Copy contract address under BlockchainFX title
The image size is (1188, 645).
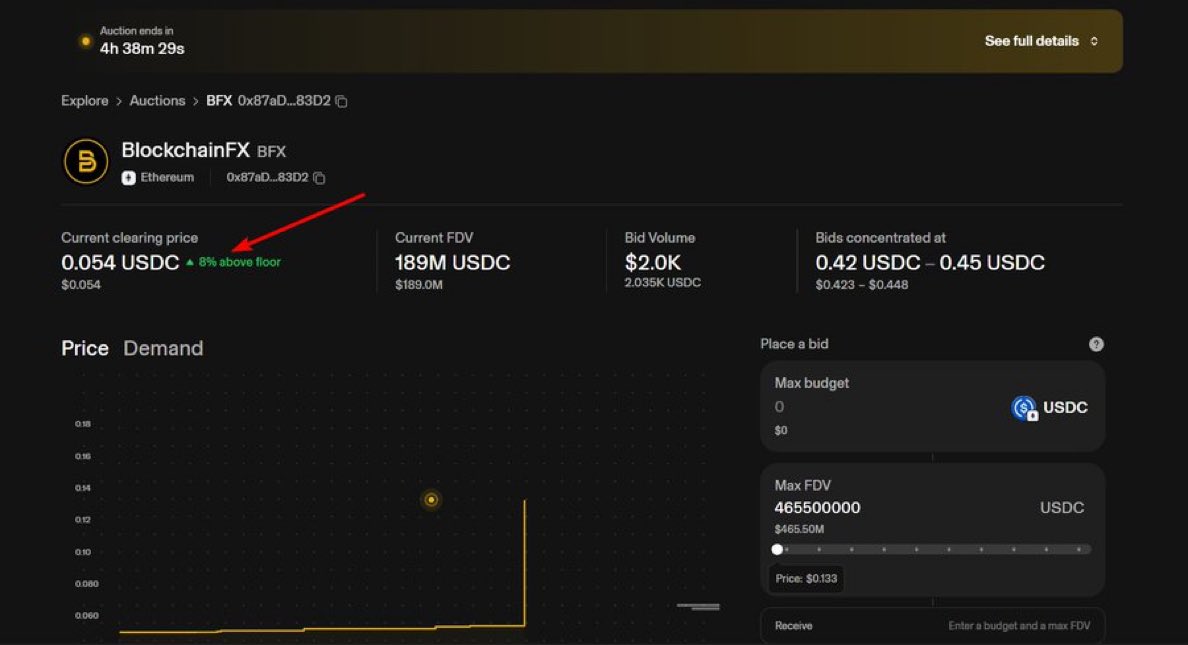(319, 177)
